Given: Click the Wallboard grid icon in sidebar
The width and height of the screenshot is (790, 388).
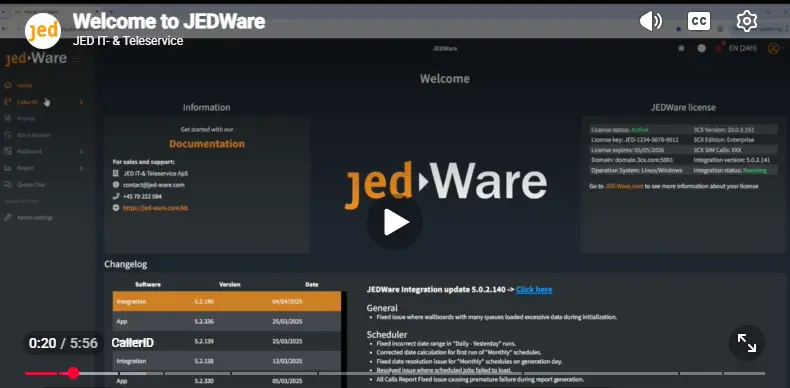Looking at the screenshot, I should pyautogui.click(x=8, y=151).
